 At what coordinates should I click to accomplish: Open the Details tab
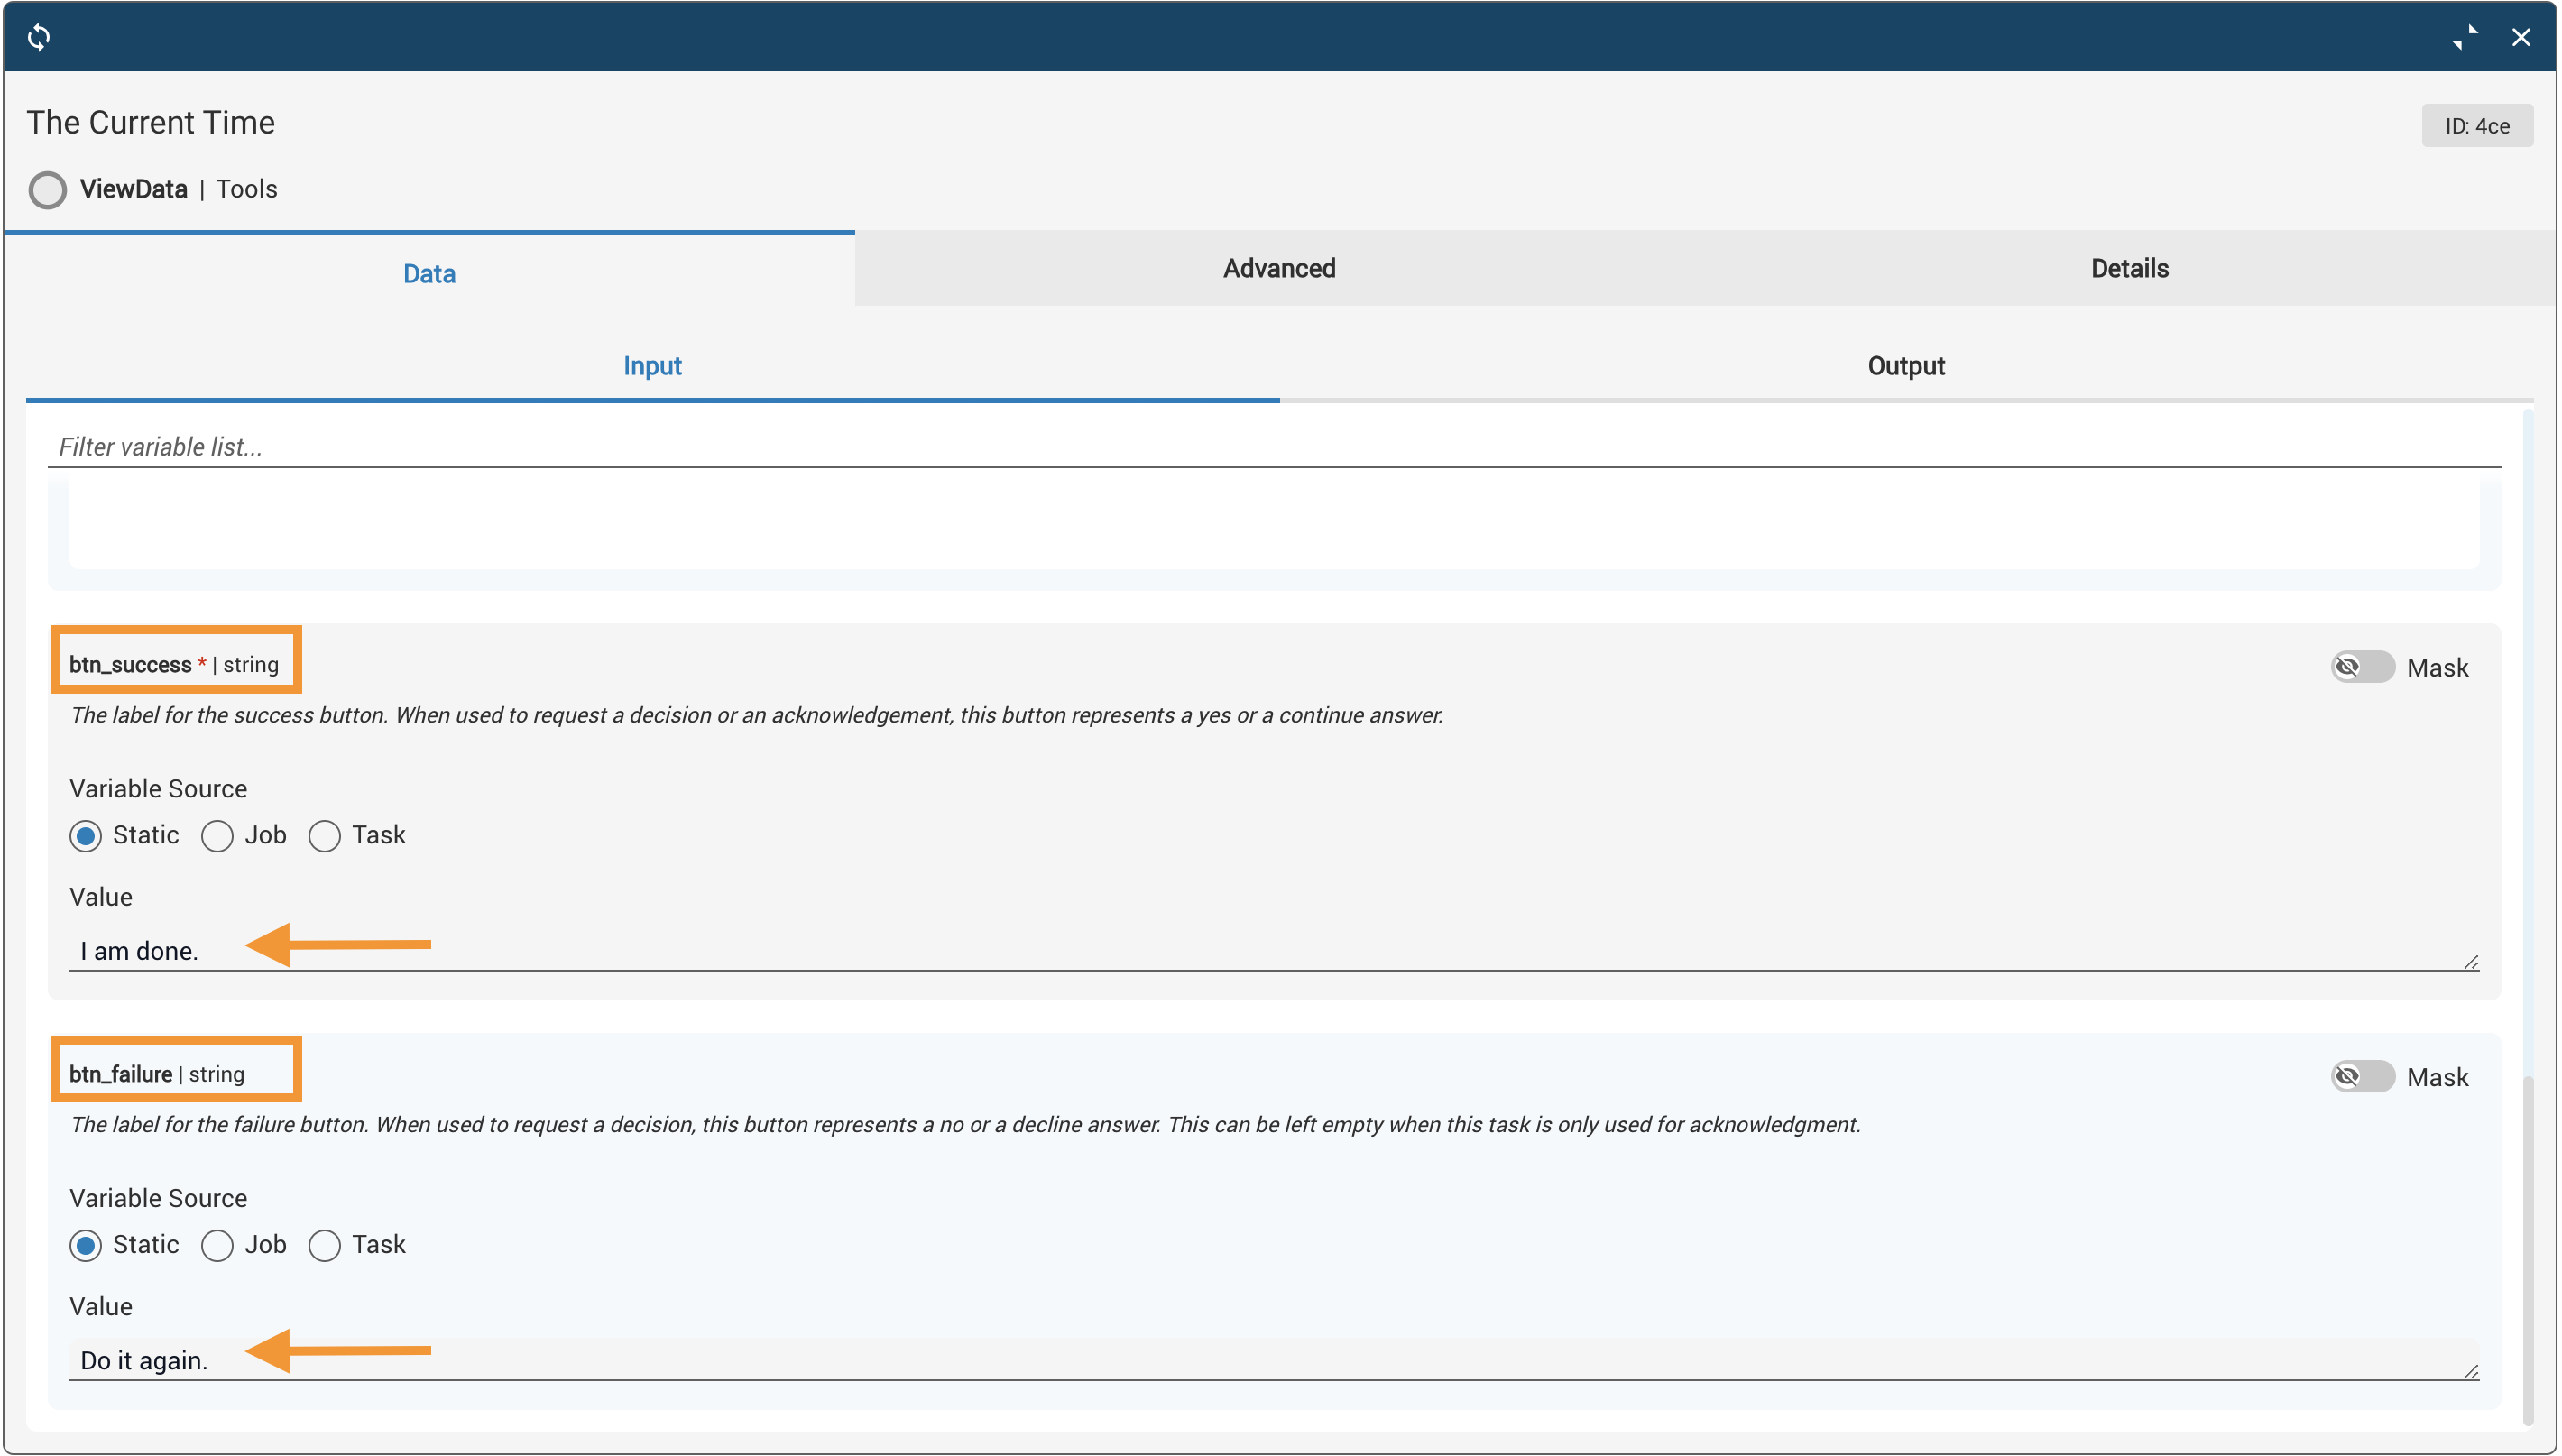(x=2129, y=268)
